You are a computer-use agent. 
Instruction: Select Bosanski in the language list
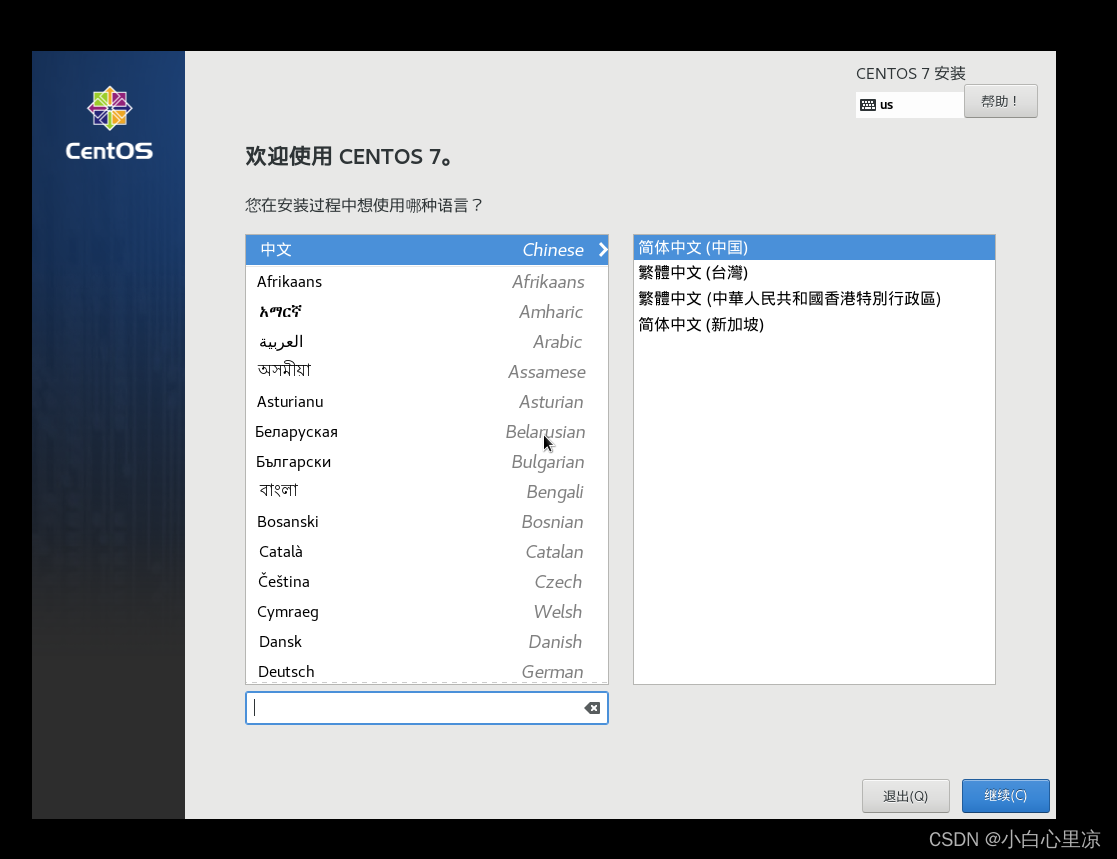(x=427, y=521)
